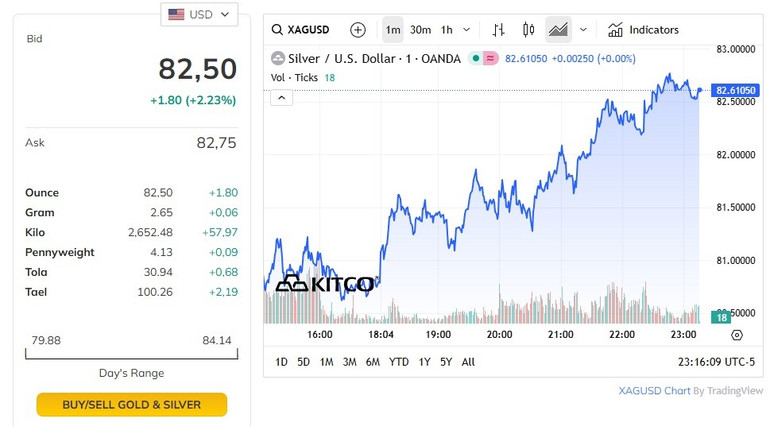Select the candlestick chart style icon
This screenshot has width=770, height=427.
529,30
